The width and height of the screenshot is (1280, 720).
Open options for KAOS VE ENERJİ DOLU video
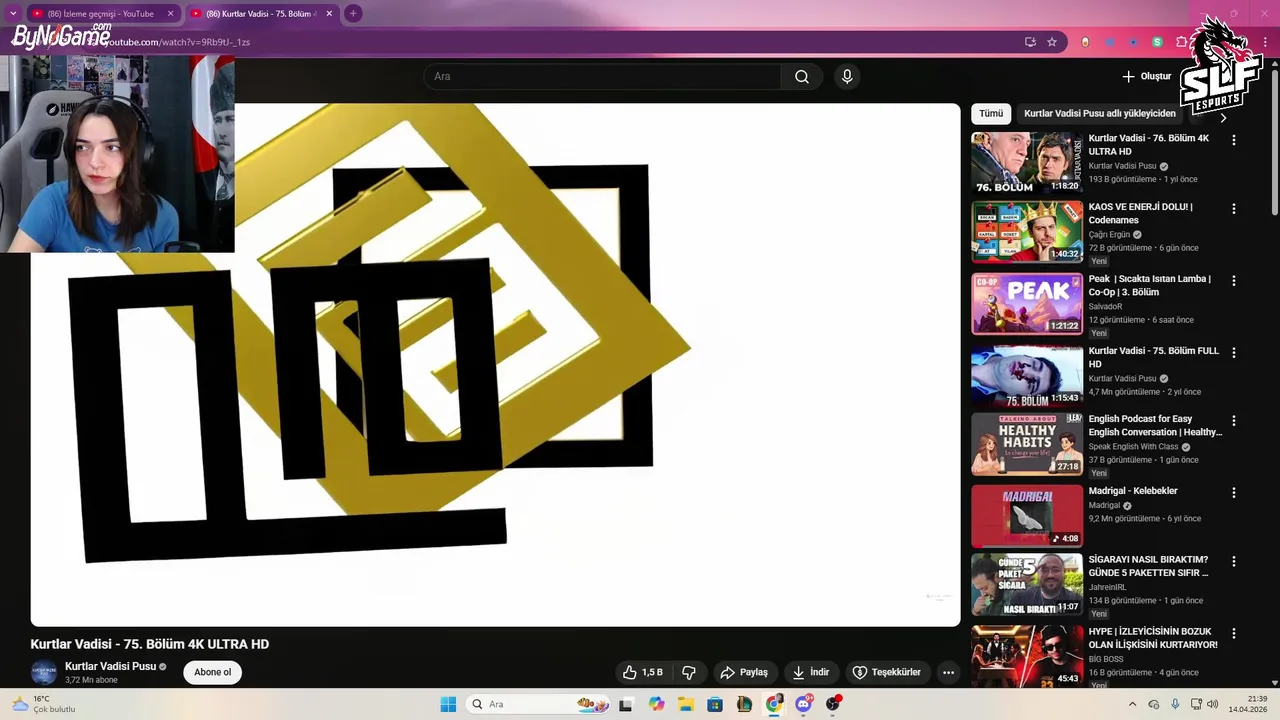(1234, 209)
